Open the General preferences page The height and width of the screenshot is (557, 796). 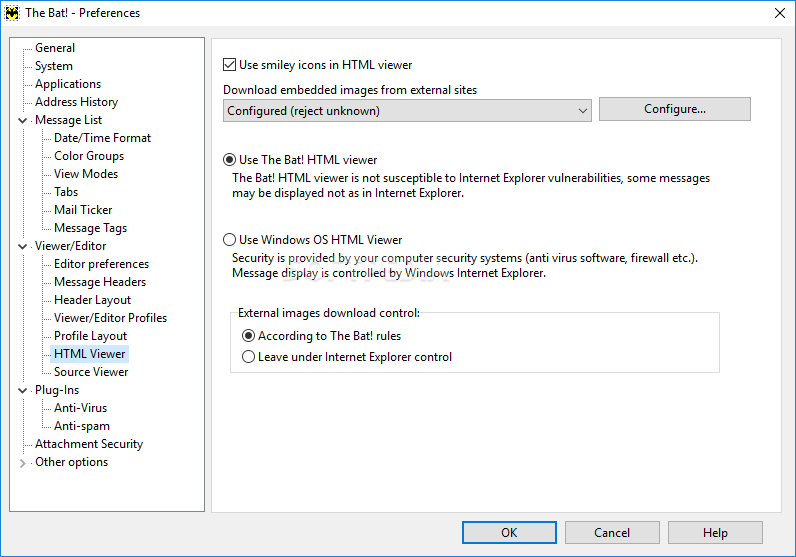[x=55, y=48]
